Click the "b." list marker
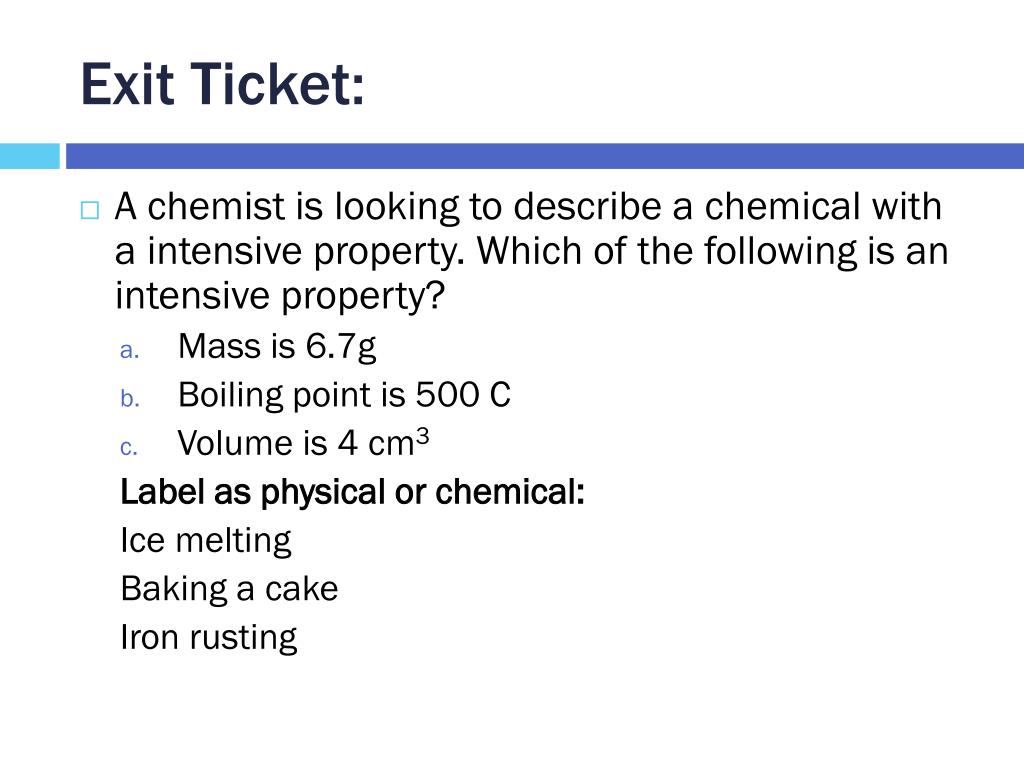The image size is (1024, 768). [x=127, y=398]
